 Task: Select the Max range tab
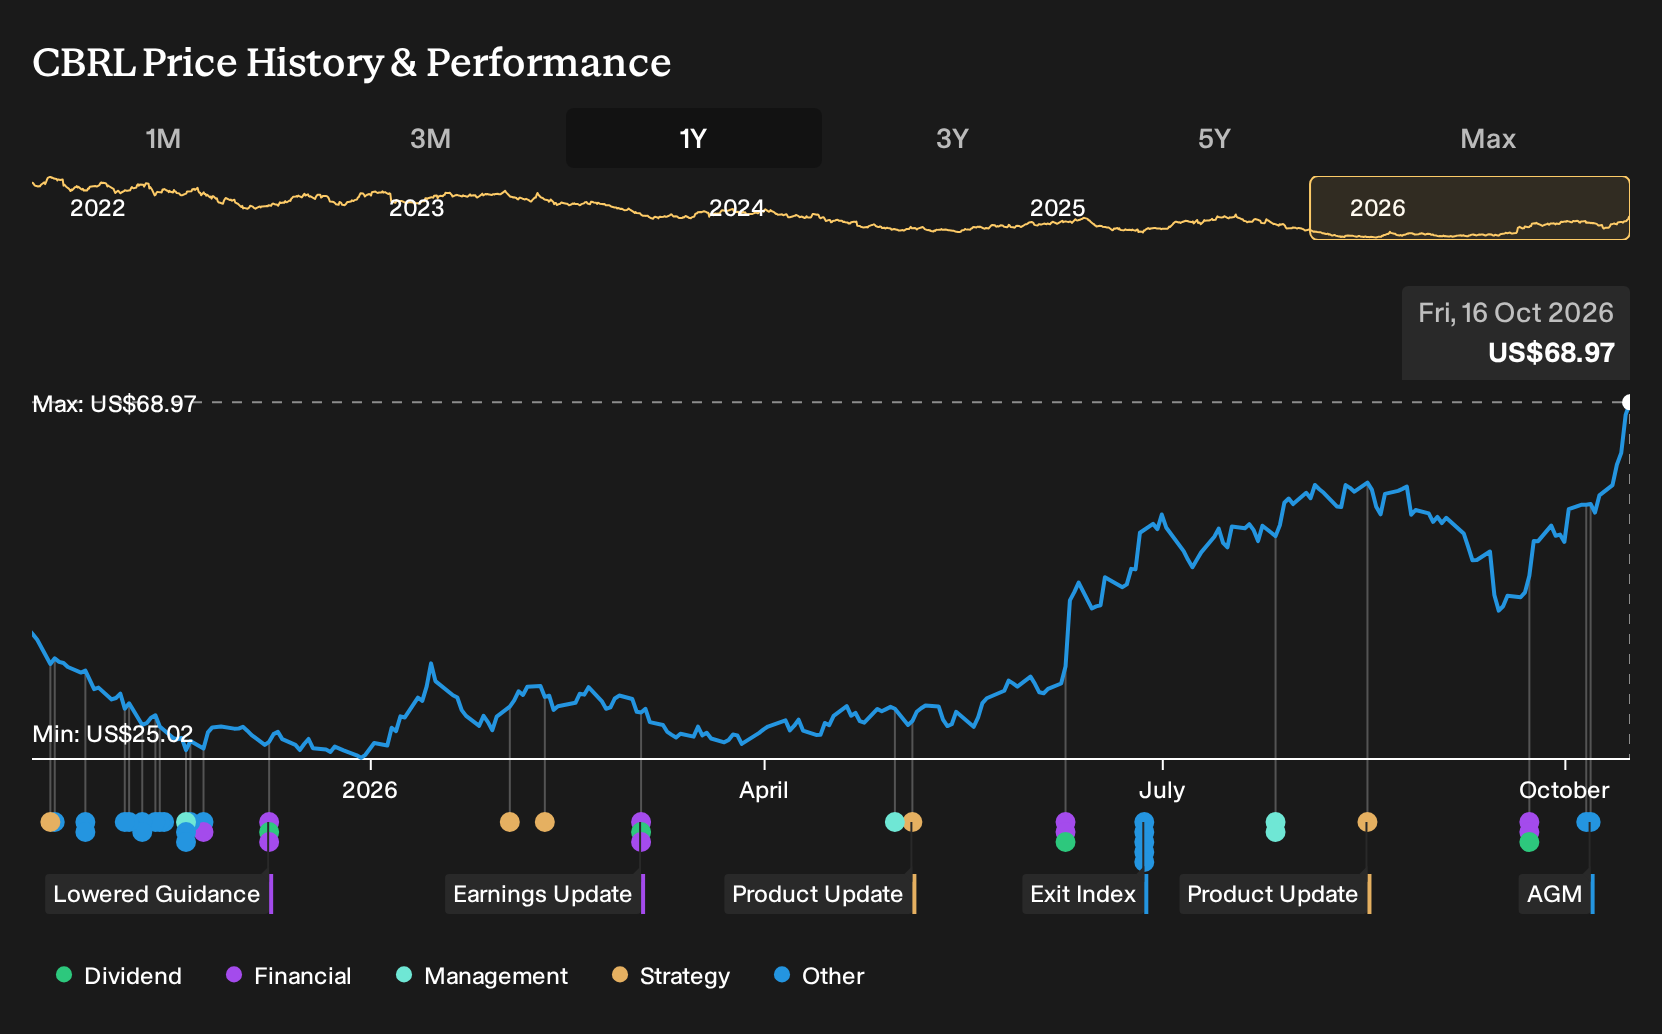(x=1488, y=138)
